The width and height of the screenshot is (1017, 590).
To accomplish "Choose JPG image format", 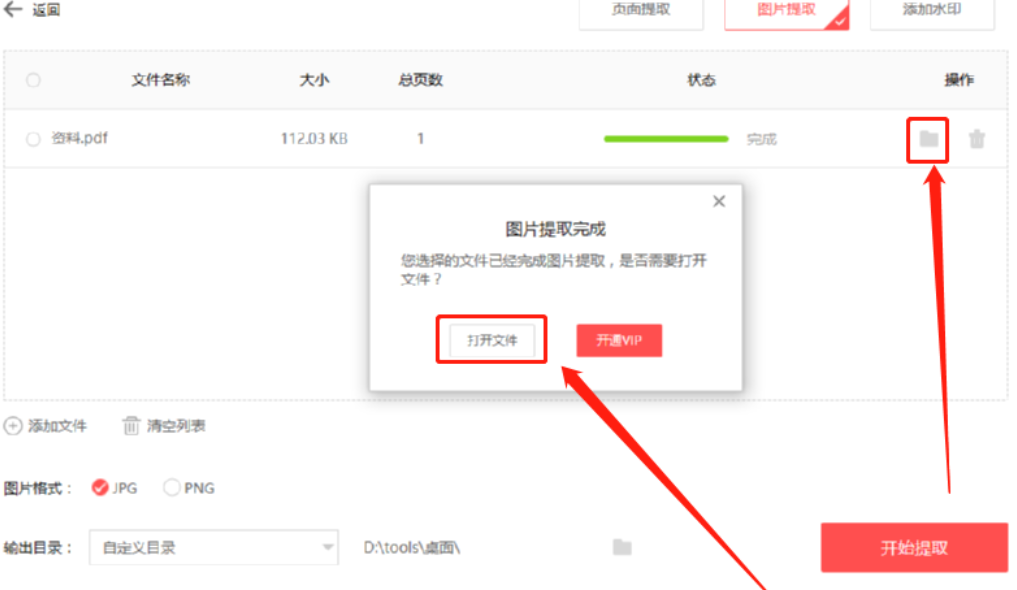I will tap(100, 488).
